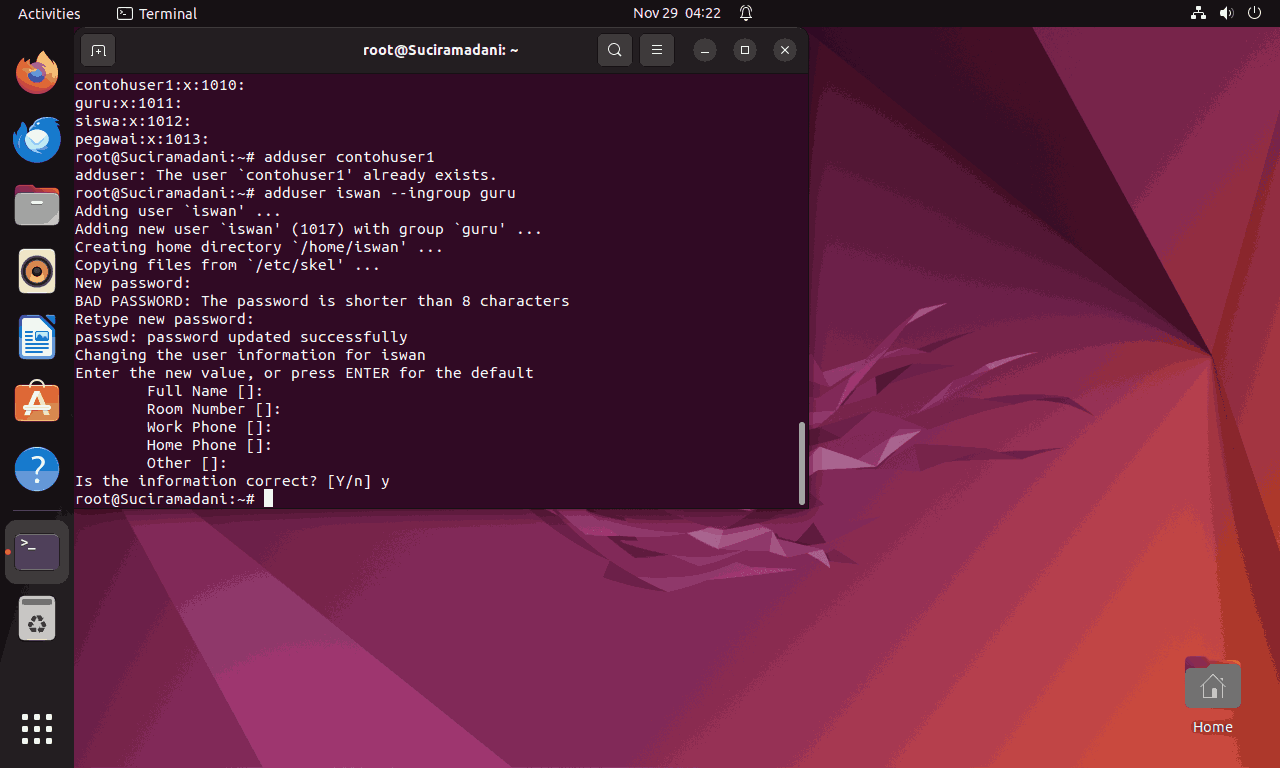Viewport: 1280px width, 768px height.
Task: Click 'Adding new user iswan (1017)' line
Action: [x=308, y=229]
